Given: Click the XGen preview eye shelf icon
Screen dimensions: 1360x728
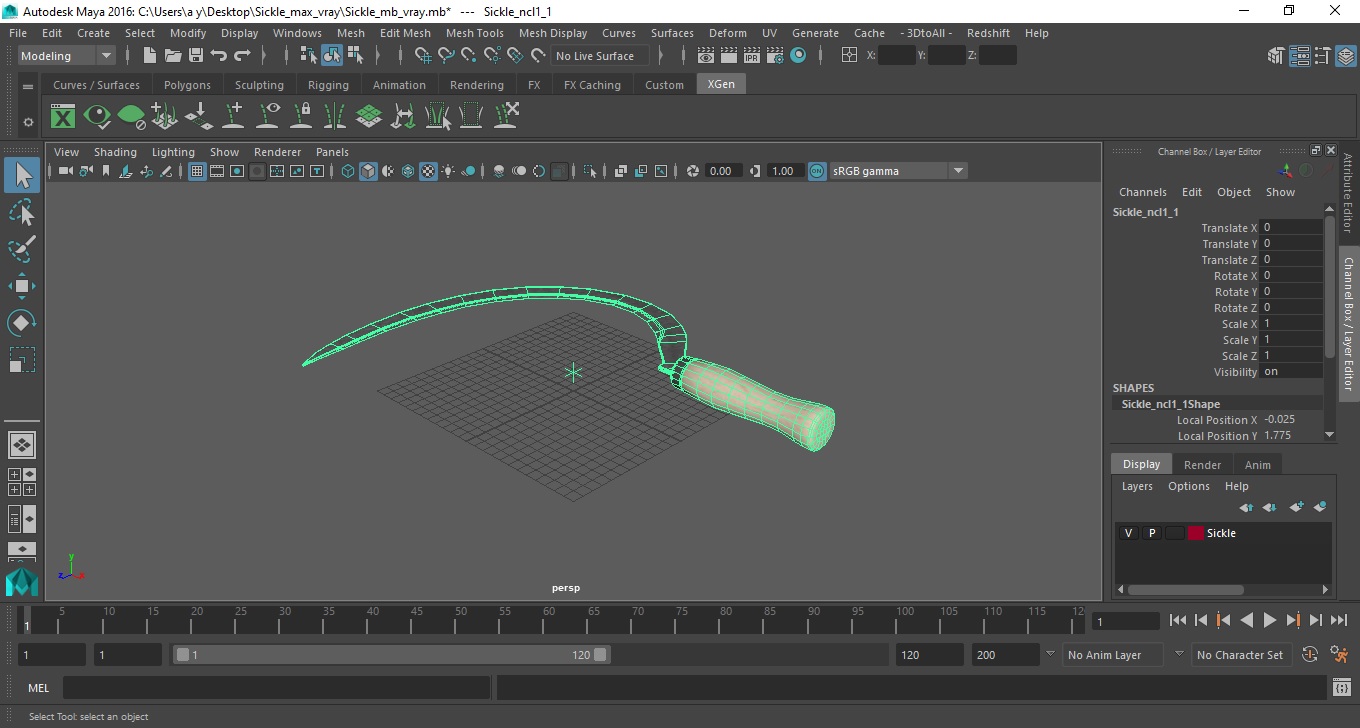Looking at the screenshot, I should 97,116.
